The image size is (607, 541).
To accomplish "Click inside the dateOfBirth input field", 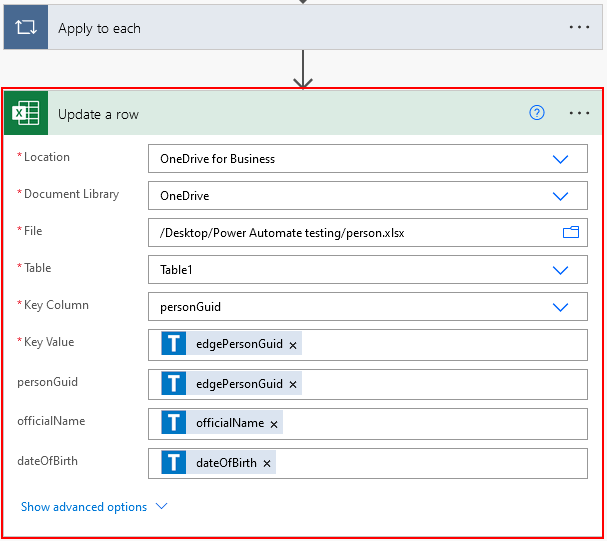I will point(368,463).
